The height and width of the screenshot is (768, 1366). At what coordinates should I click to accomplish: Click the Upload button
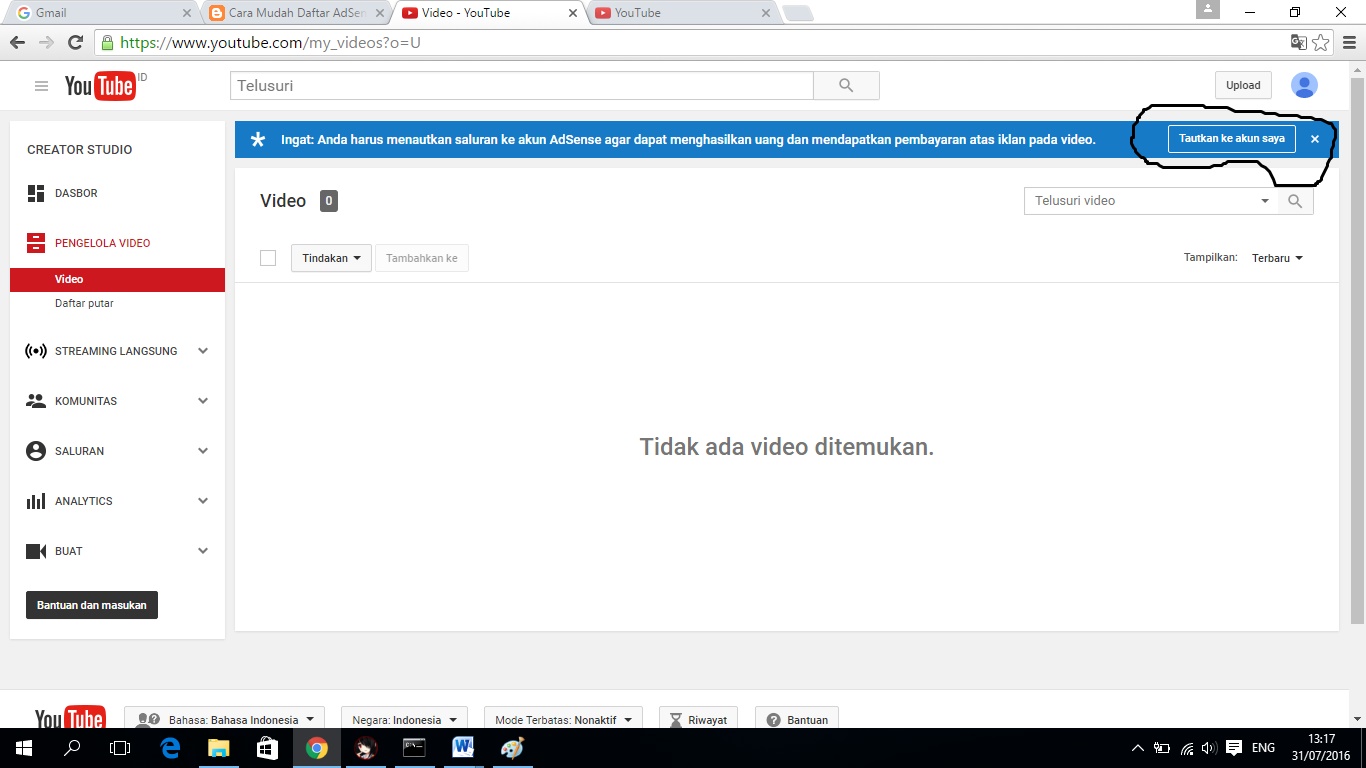pyautogui.click(x=1243, y=86)
